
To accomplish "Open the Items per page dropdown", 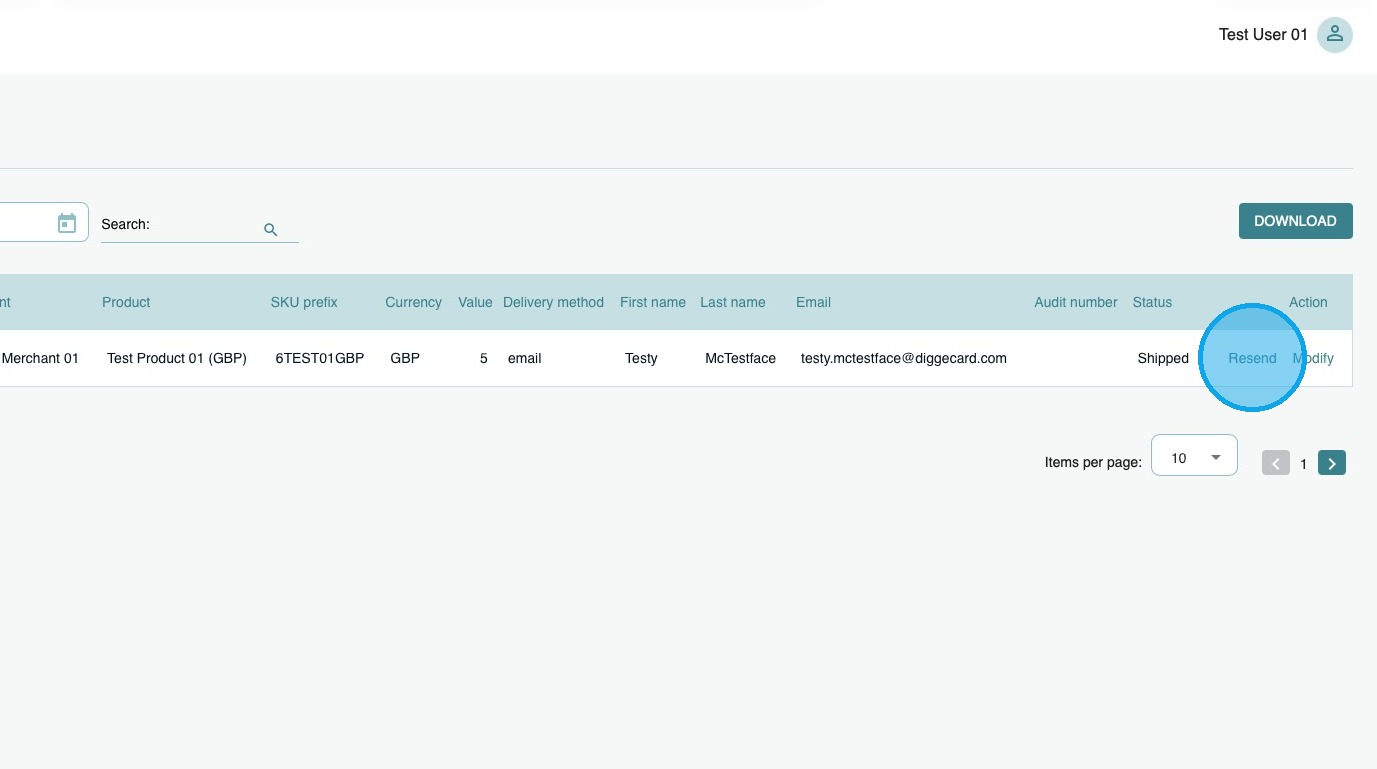I will pyautogui.click(x=1194, y=455).
